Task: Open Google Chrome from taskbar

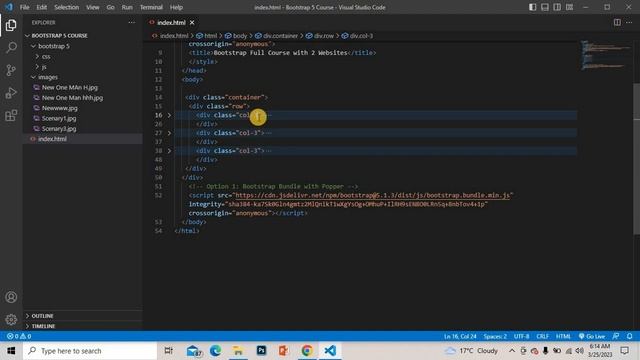Action: point(307,351)
